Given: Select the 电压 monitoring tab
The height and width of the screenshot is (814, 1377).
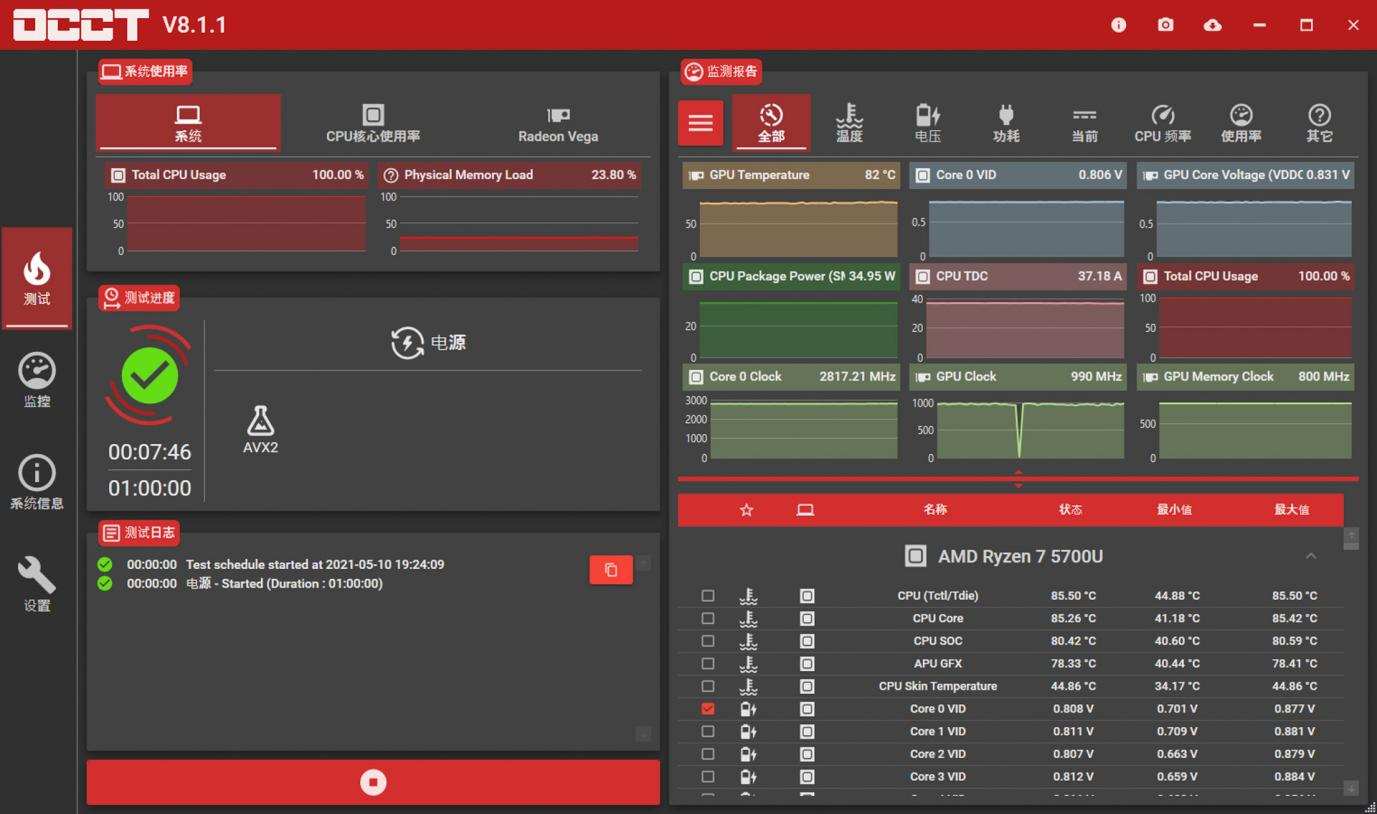Looking at the screenshot, I should pos(928,123).
